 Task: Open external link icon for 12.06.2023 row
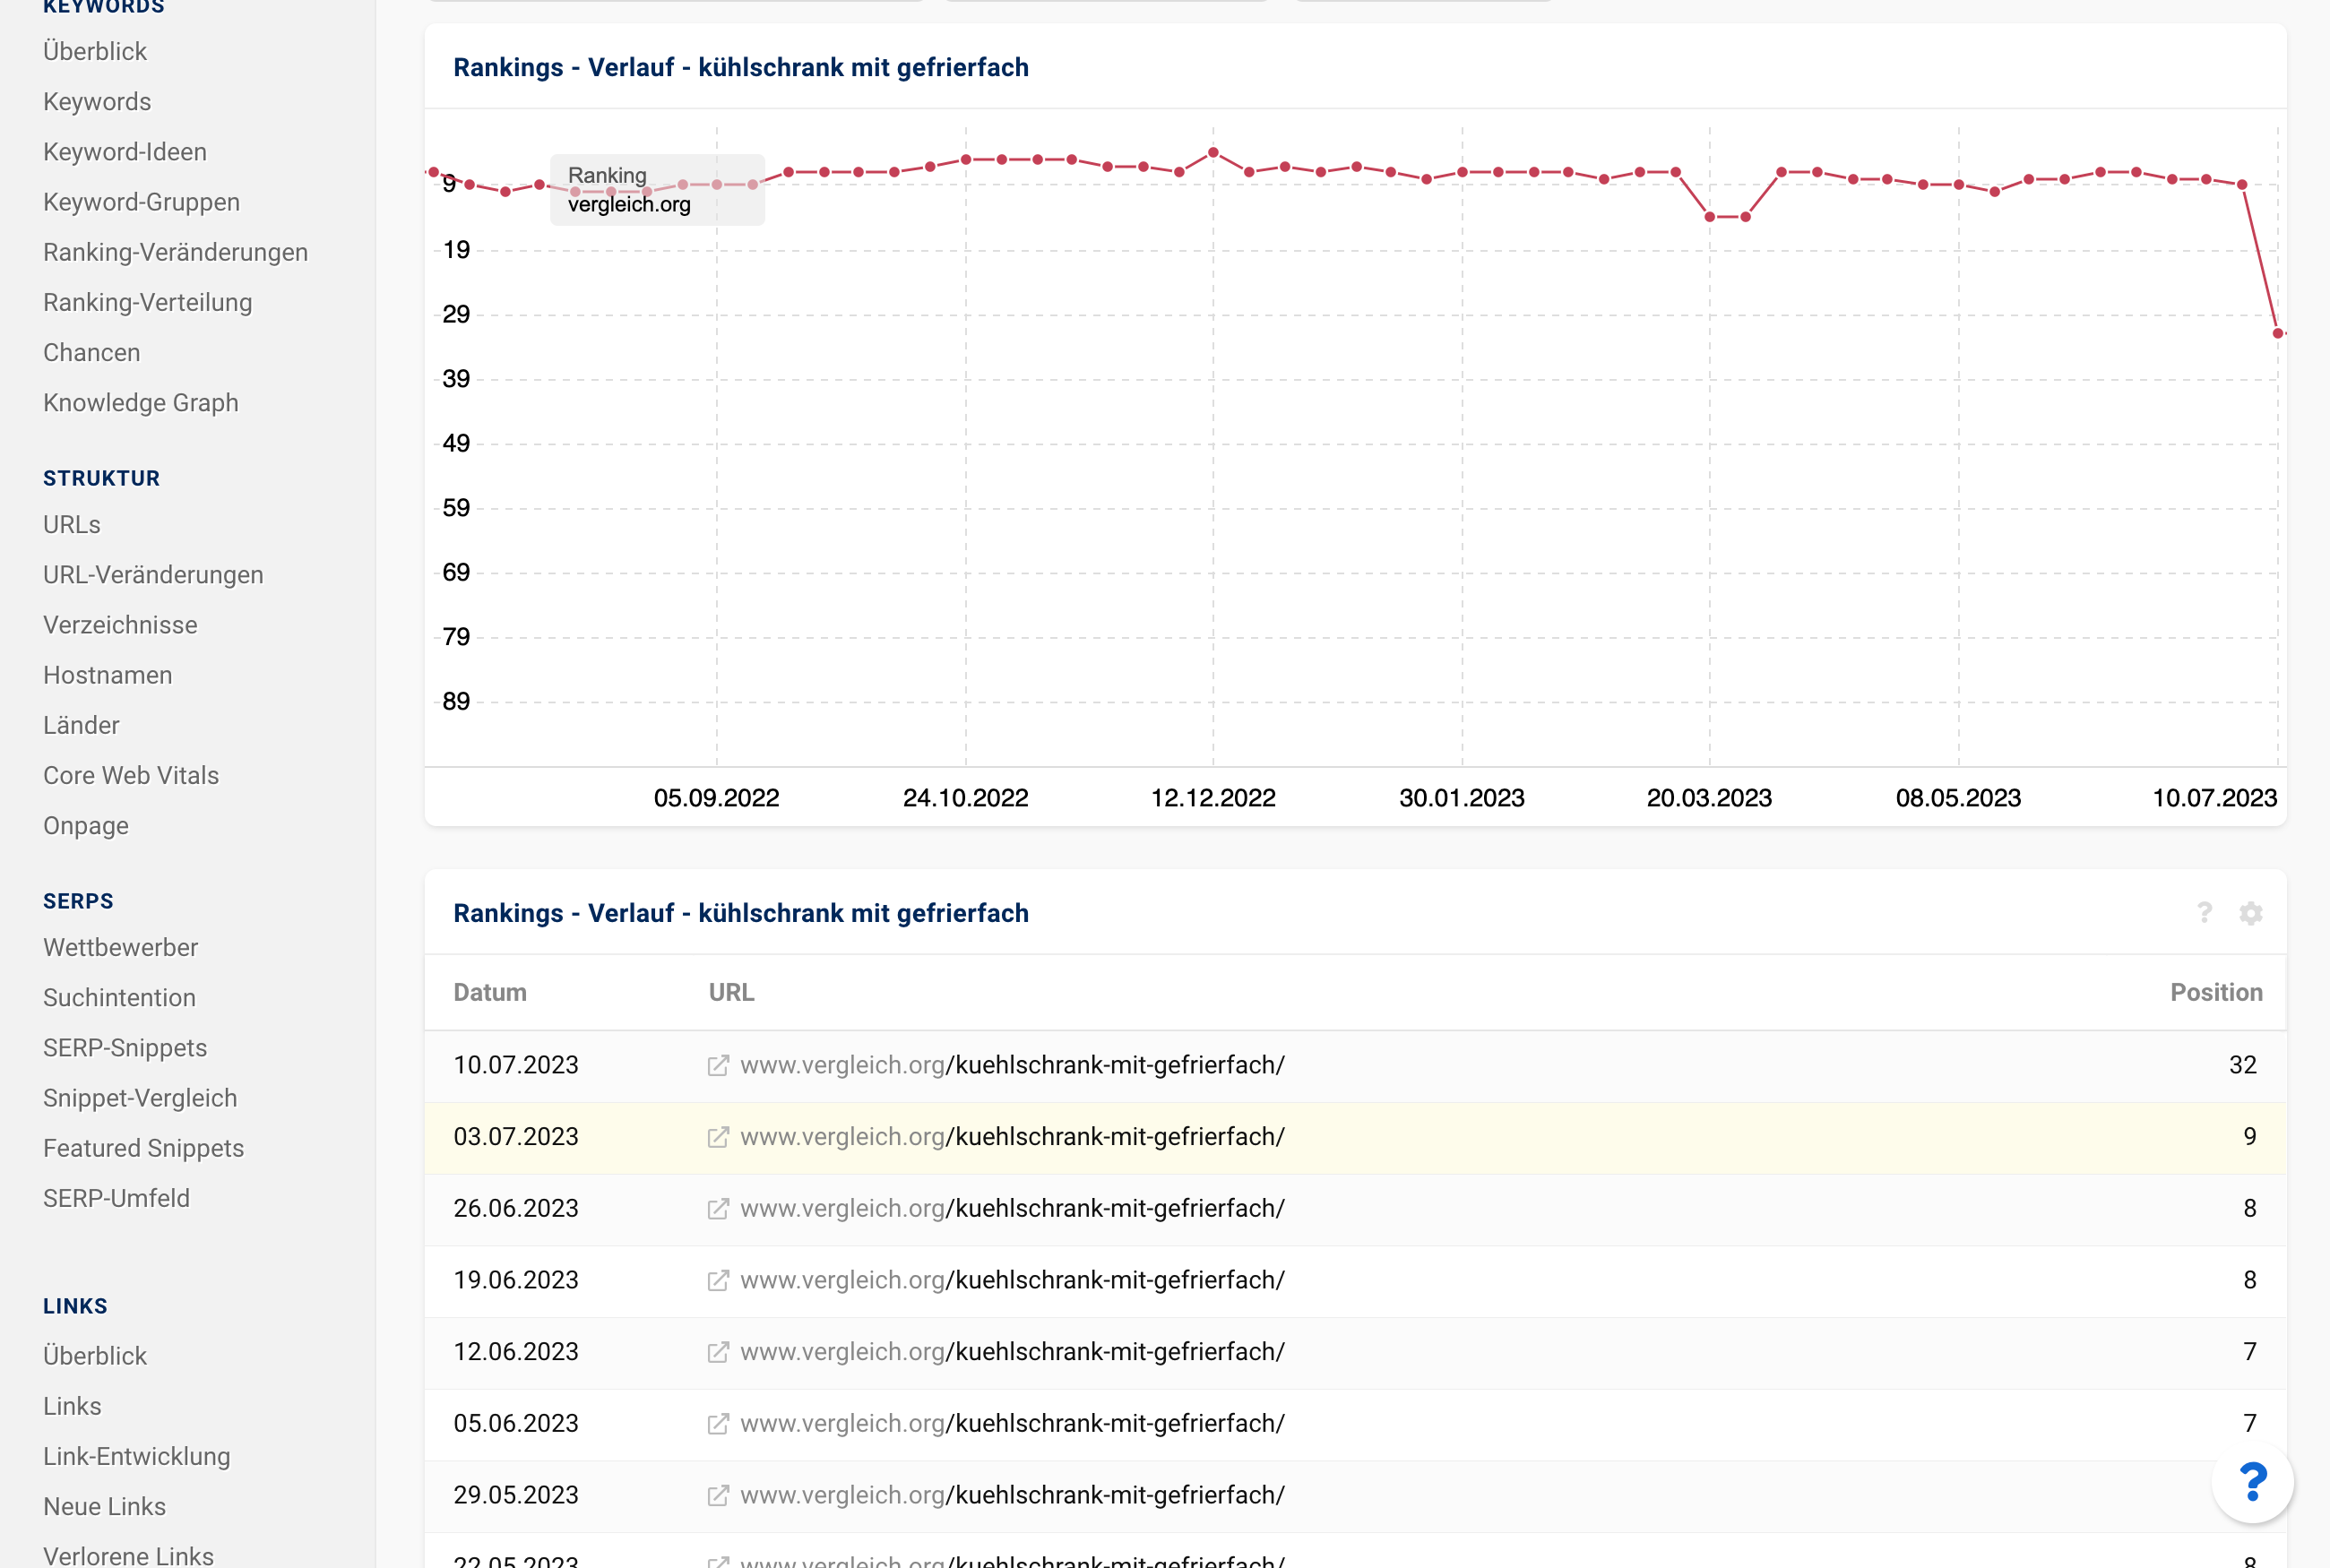point(717,1352)
